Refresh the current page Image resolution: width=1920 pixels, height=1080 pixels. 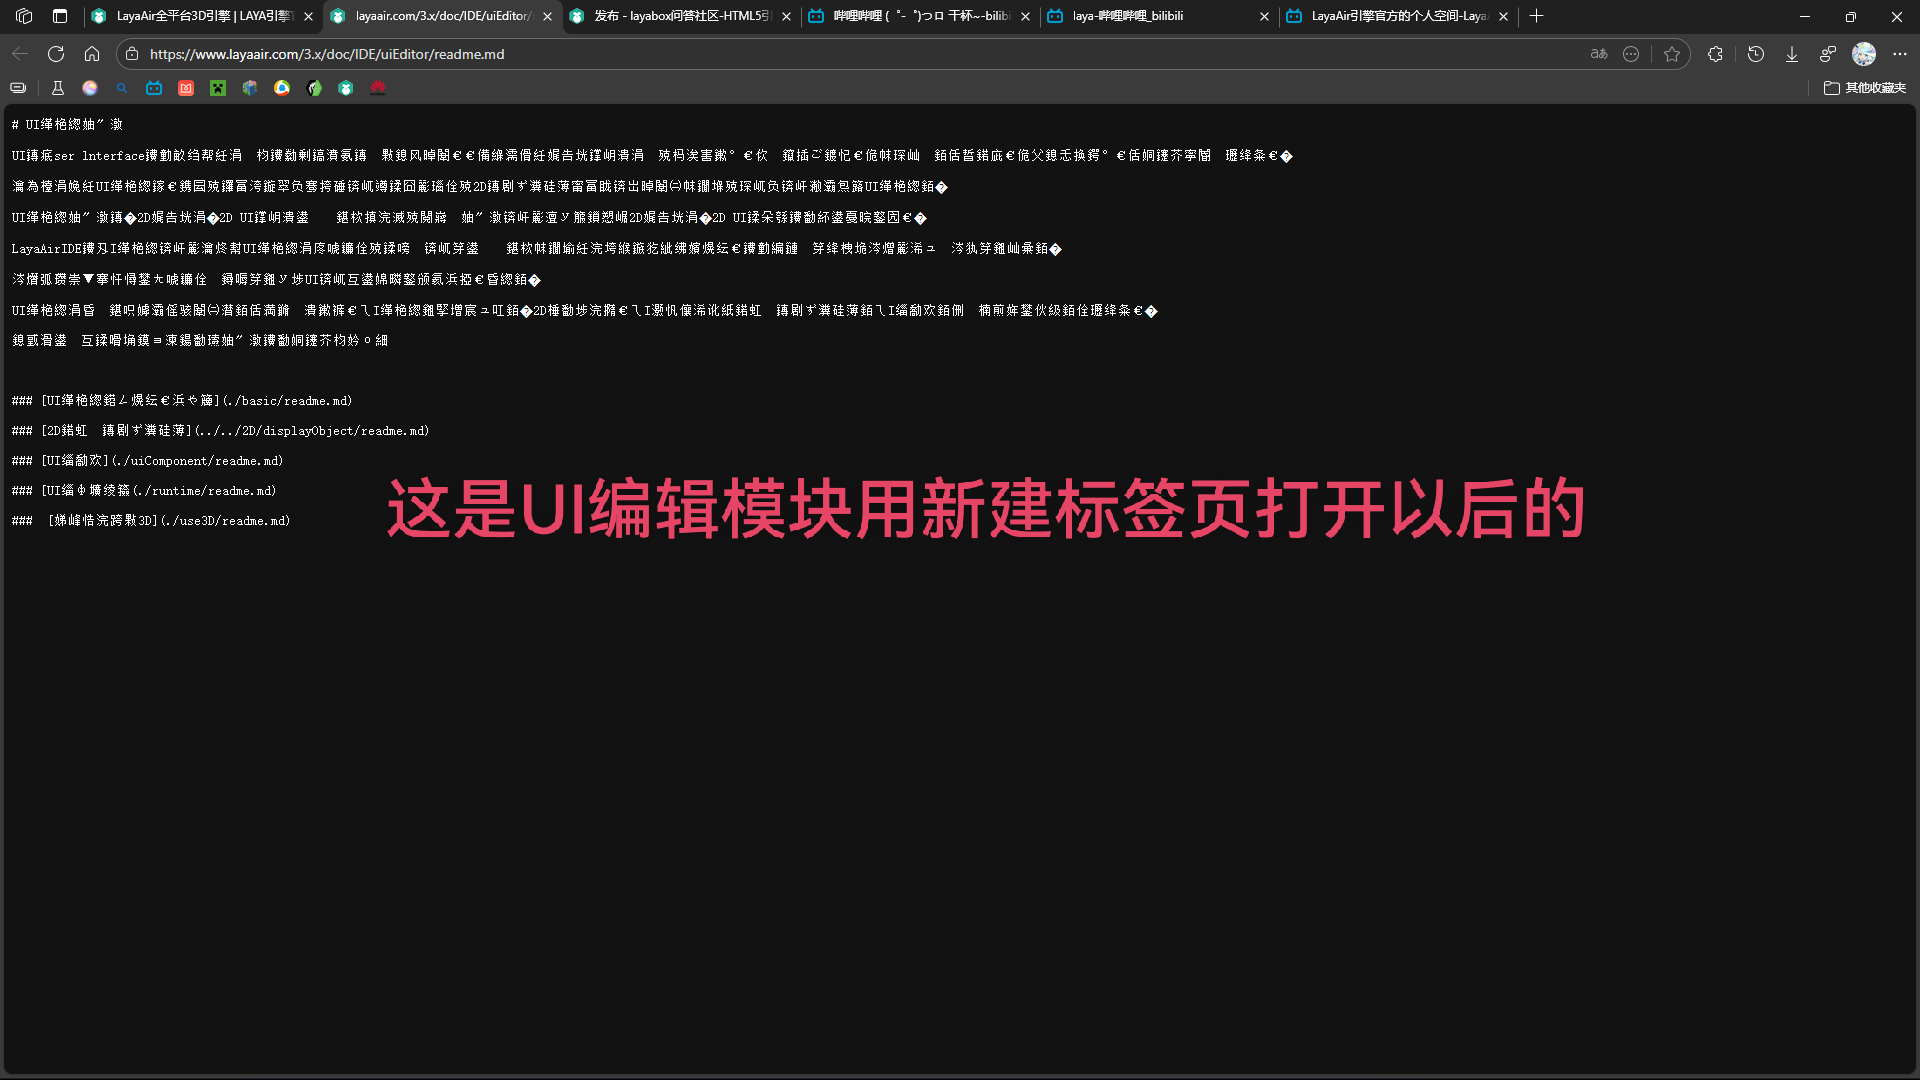point(56,54)
